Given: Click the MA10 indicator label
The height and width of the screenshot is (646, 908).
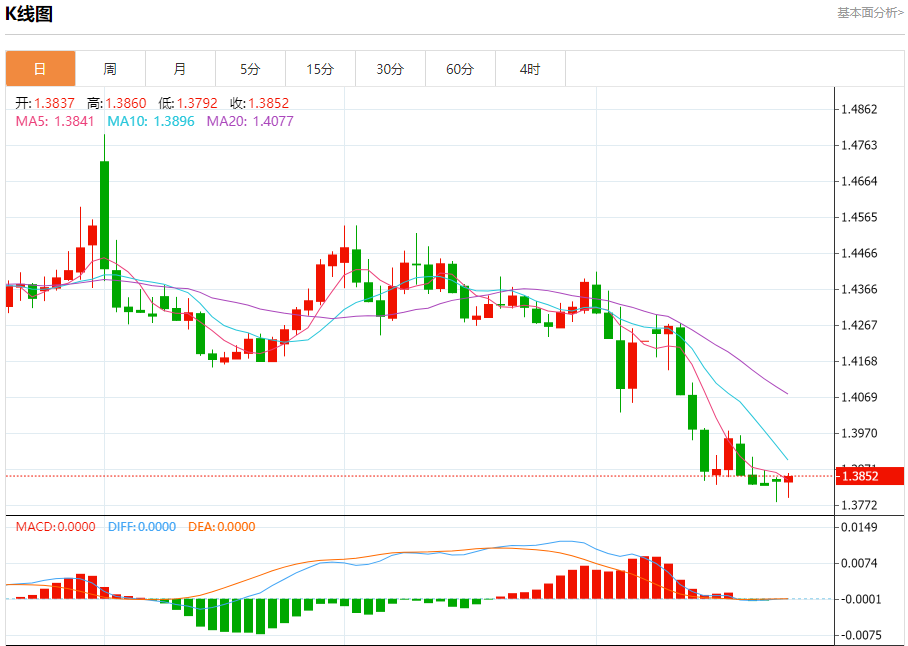Looking at the screenshot, I should click(x=151, y=121).
